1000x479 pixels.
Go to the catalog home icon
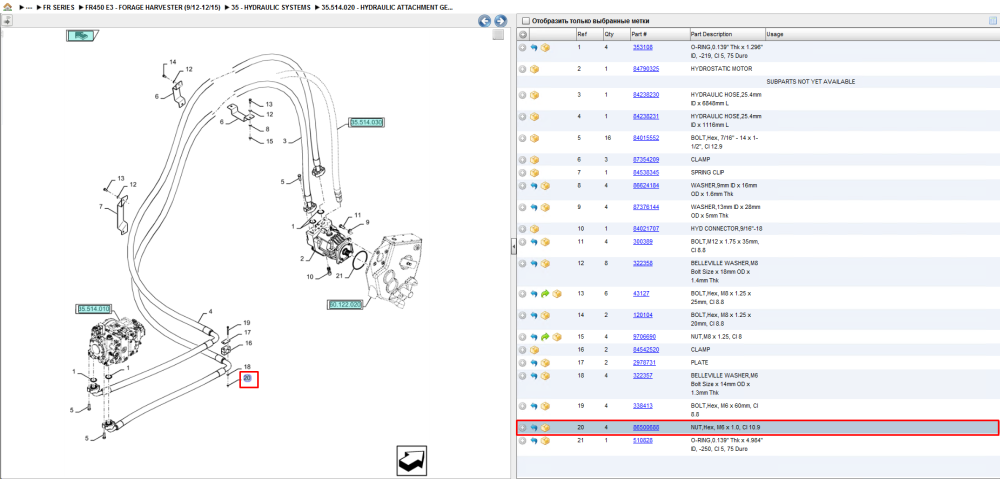coord(7,7)
